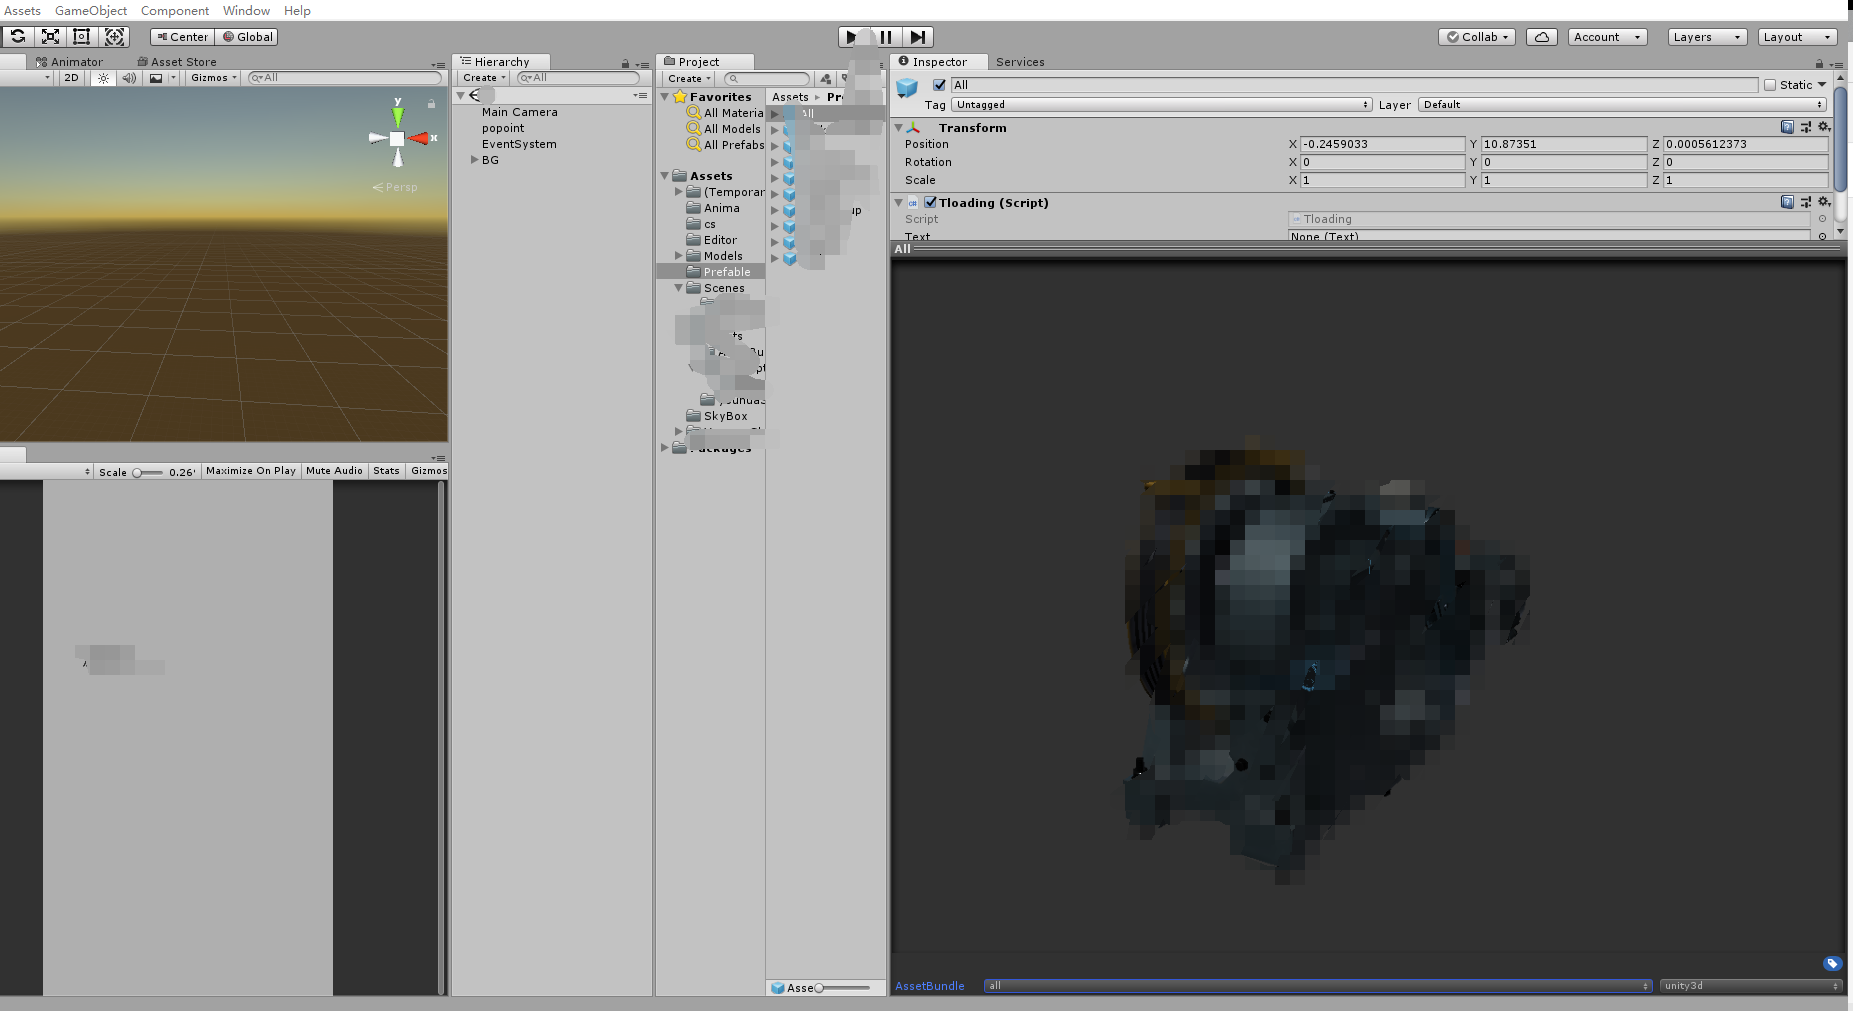Image resolution: width=1853 pixels, height=1011 pixels.
Task: Switch to the Animator tab
Action: [69, 62]
